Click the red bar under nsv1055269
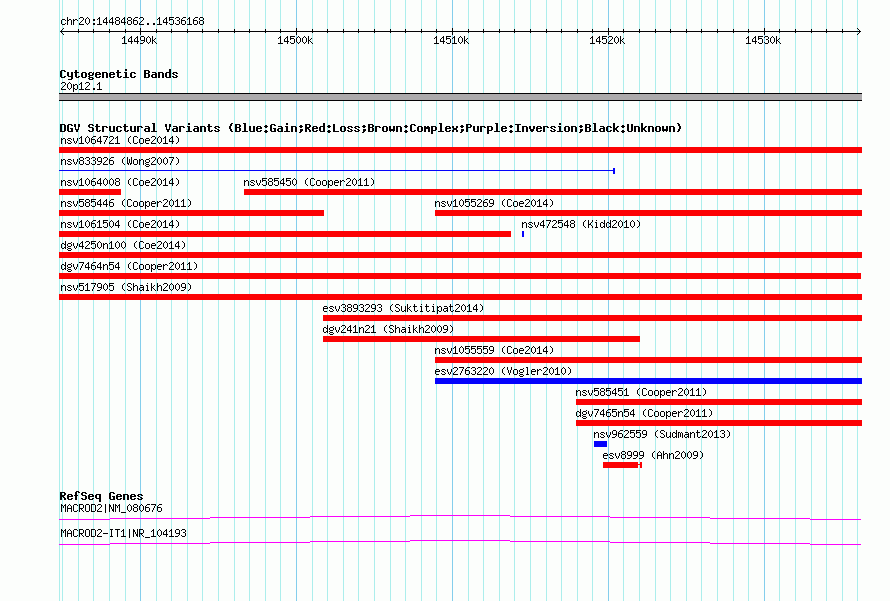Viewport: 890px width, 601px height. pos(648,213)
